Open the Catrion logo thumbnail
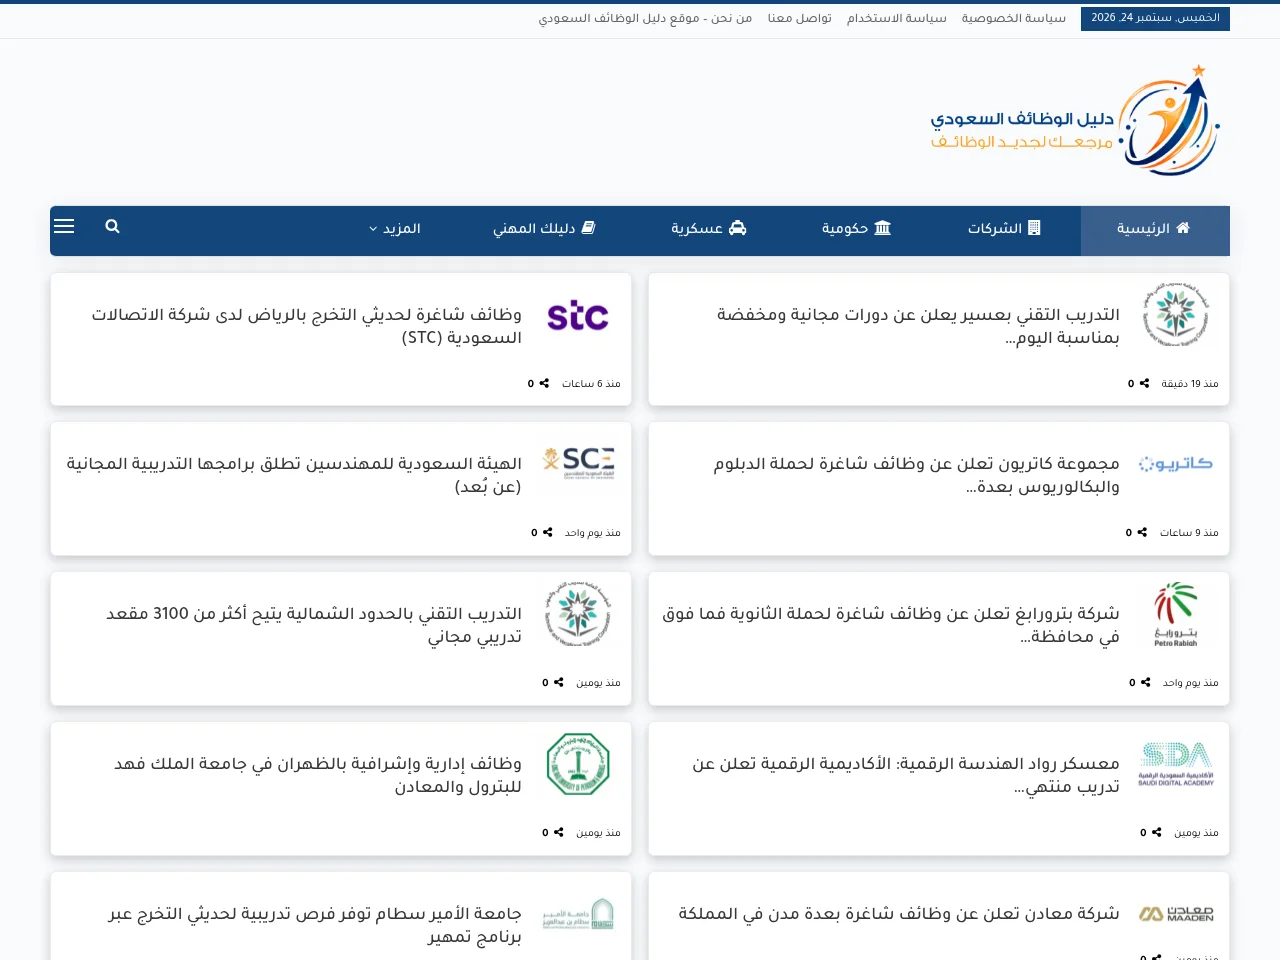Screen dimensions: 1280x960 click(x=1176, y=464)
